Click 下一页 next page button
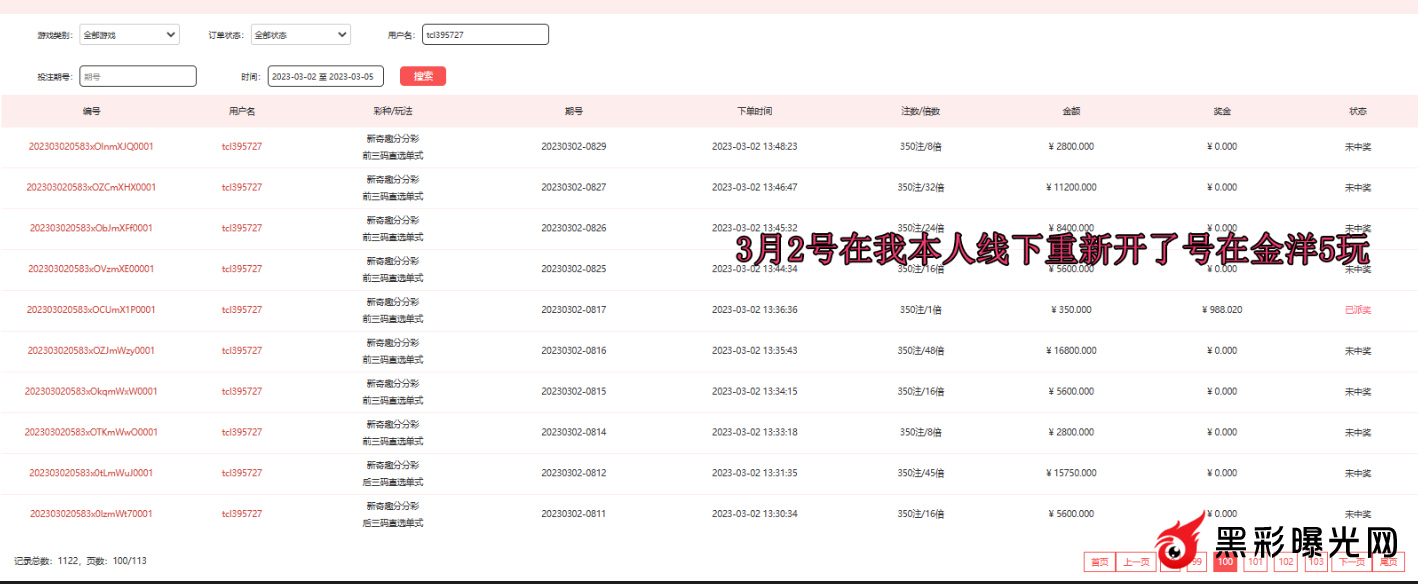Viewport: 1418px width, 584px height. pos(1351,562)
